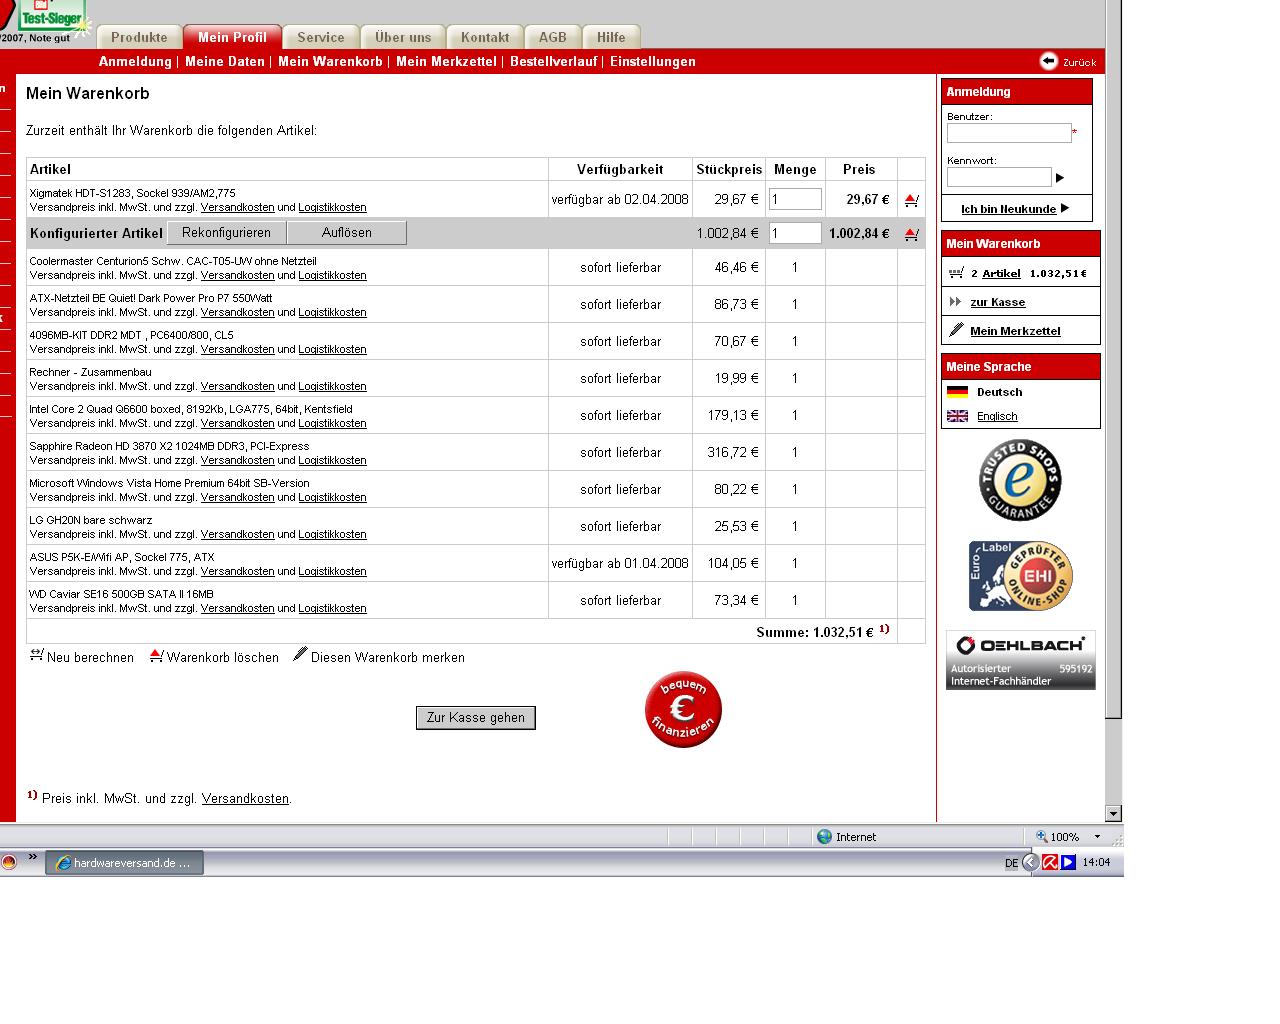Click the DE language indicator in tray
The image size is (1280, 1024).
click(x=1011, y=863)
